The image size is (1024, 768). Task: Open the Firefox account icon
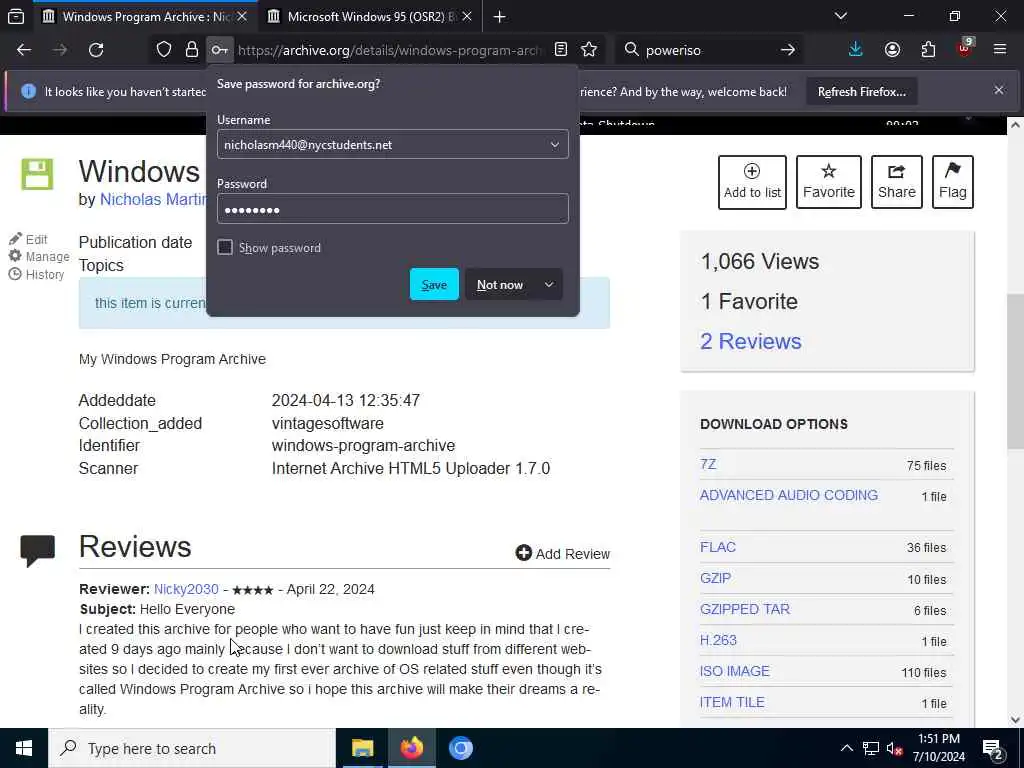tap(892, 50)
